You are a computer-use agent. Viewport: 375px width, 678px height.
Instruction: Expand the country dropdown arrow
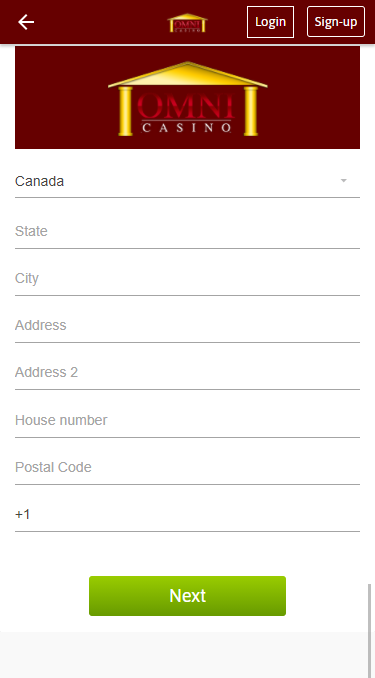[x=343, y=181]
